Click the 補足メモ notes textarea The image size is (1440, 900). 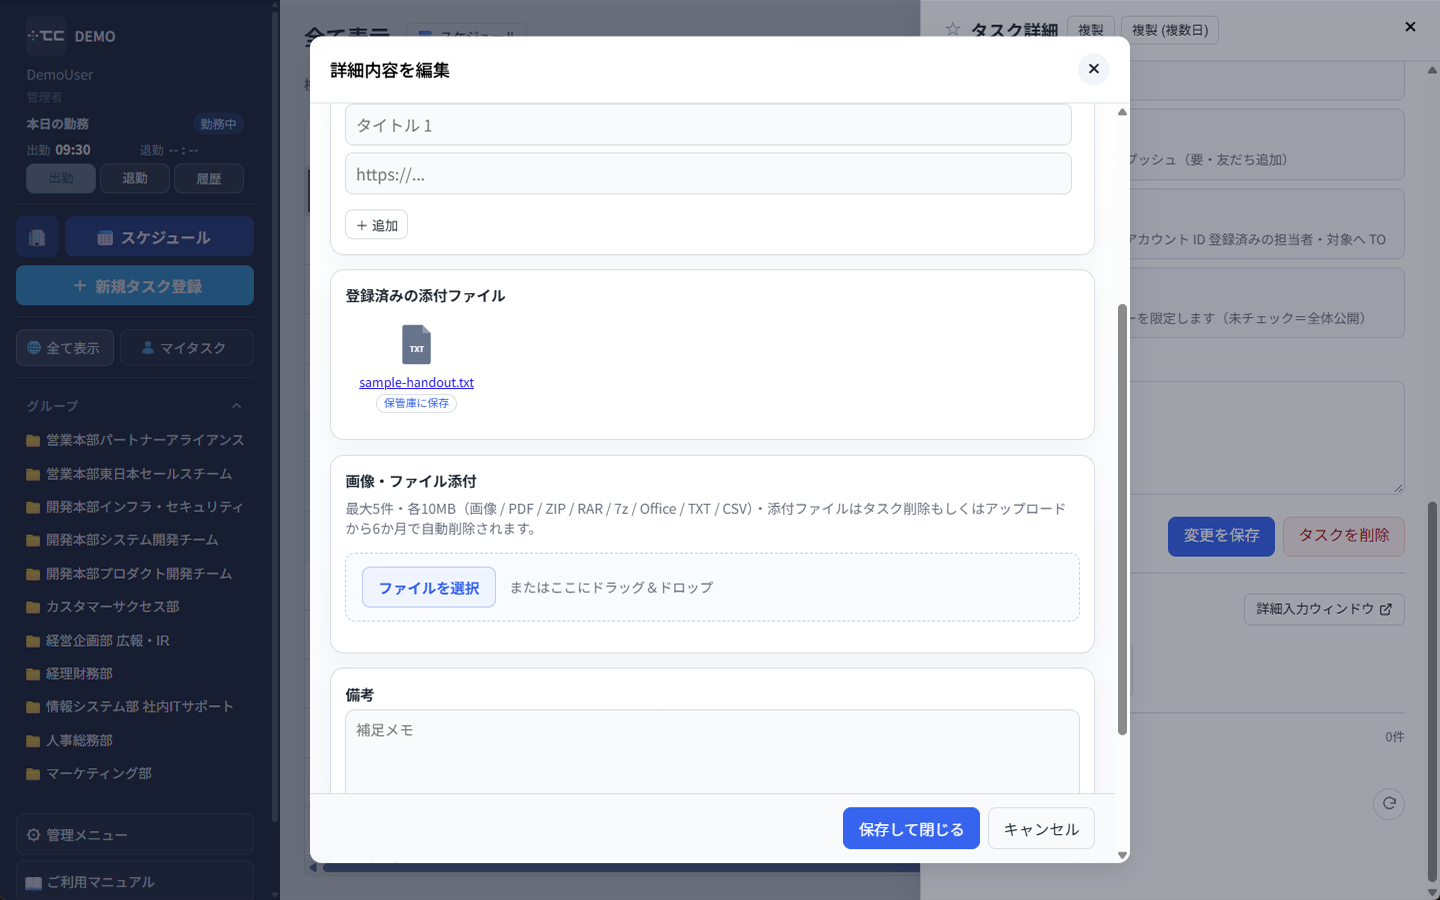(712, 752)
